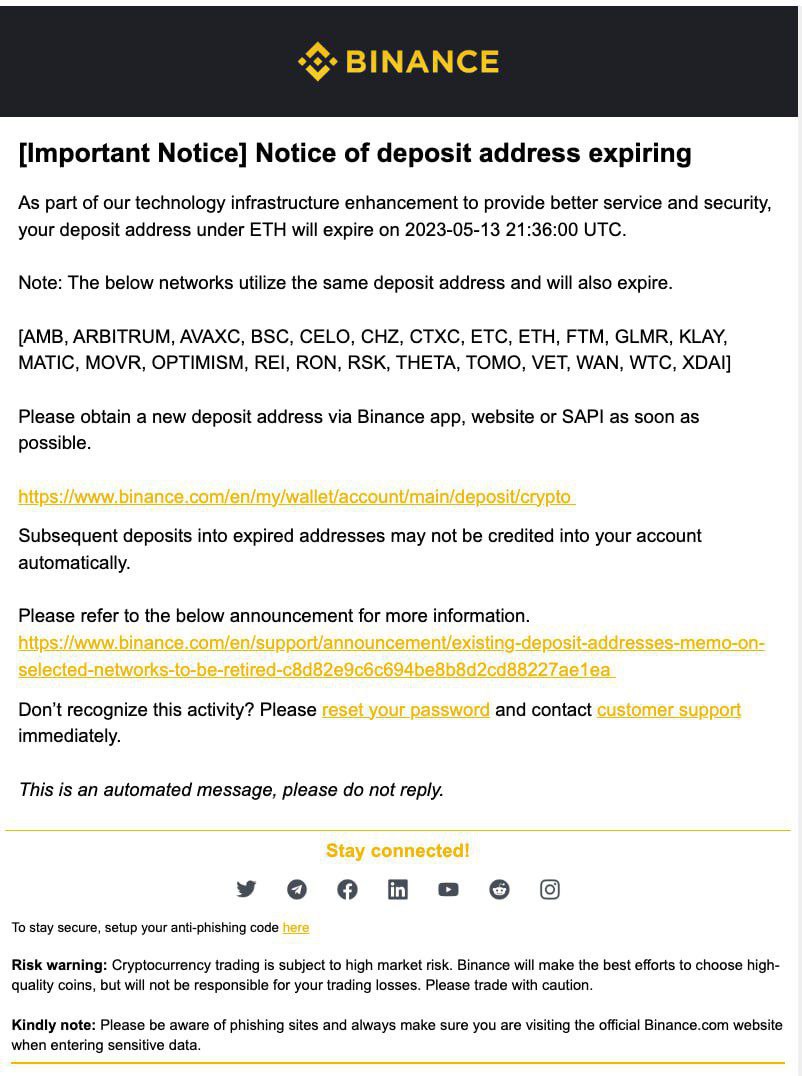
Task: Click the Binance diamond logo icon
Action: click(317, 62)
